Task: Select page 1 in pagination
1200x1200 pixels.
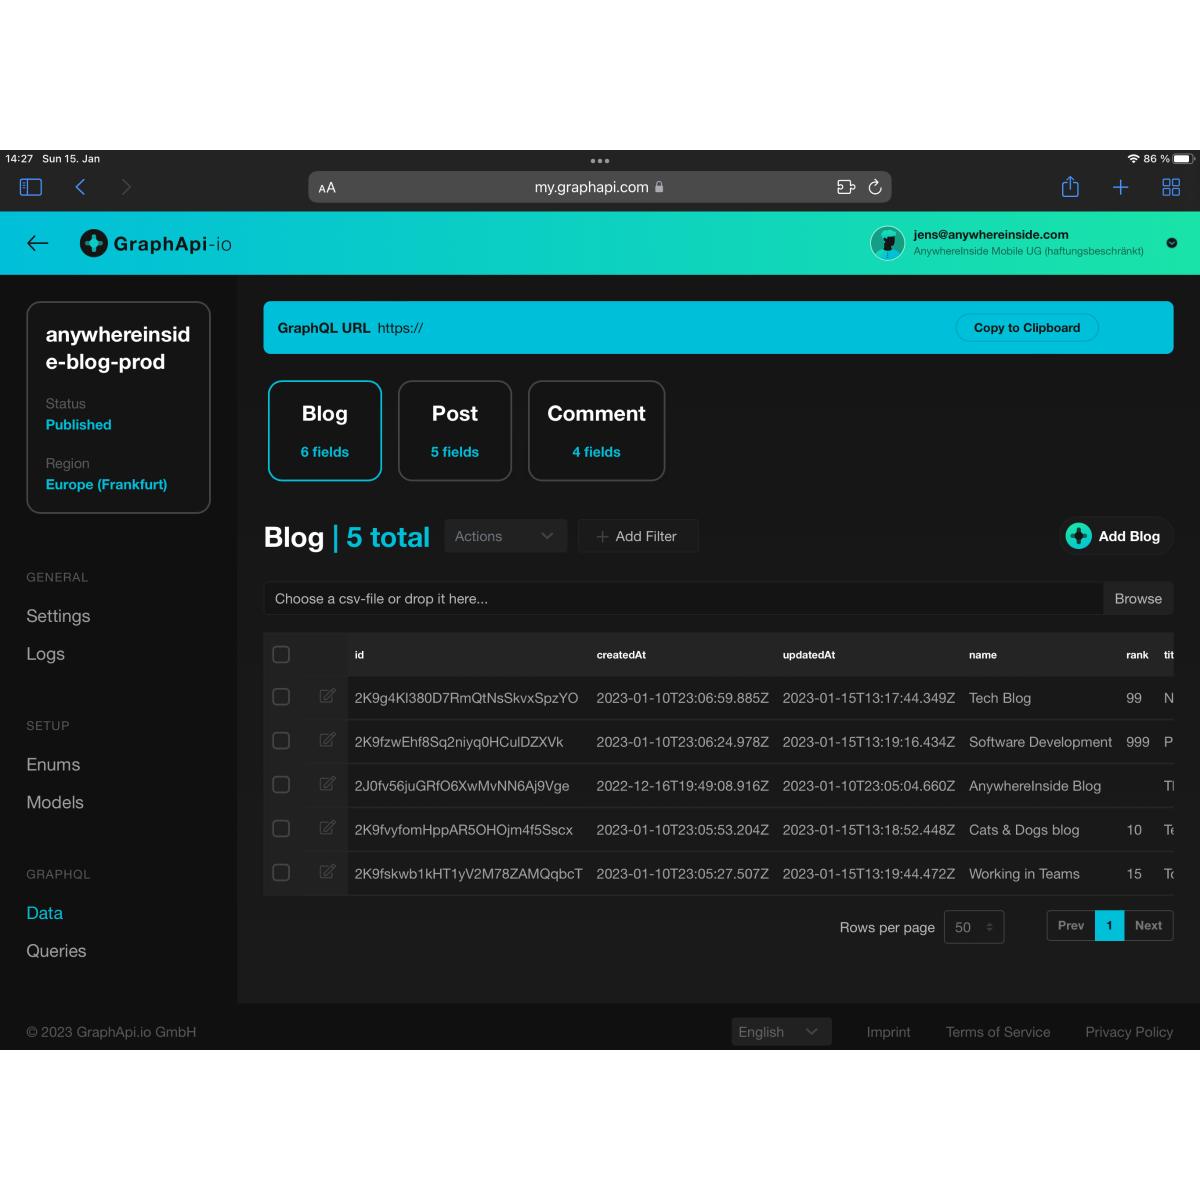Action: click(x=1109, y=926)
